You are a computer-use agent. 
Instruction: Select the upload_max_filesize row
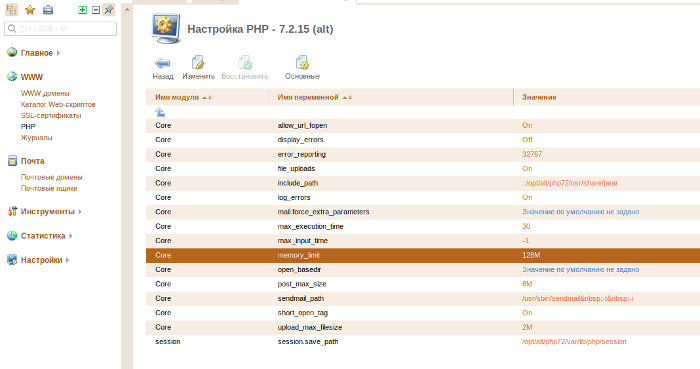[x=423, y=327]
